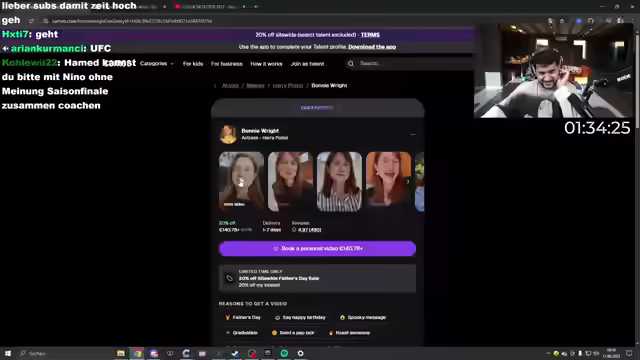Viewport: 640px width, 360px height.
Task: Open the For kids menu item
Action: [x=193, y=64]
